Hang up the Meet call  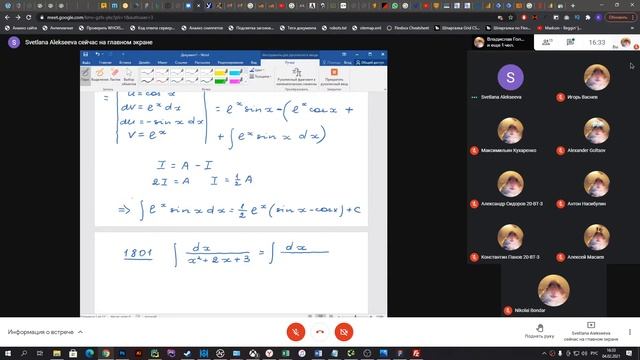(x=320, y=332)
